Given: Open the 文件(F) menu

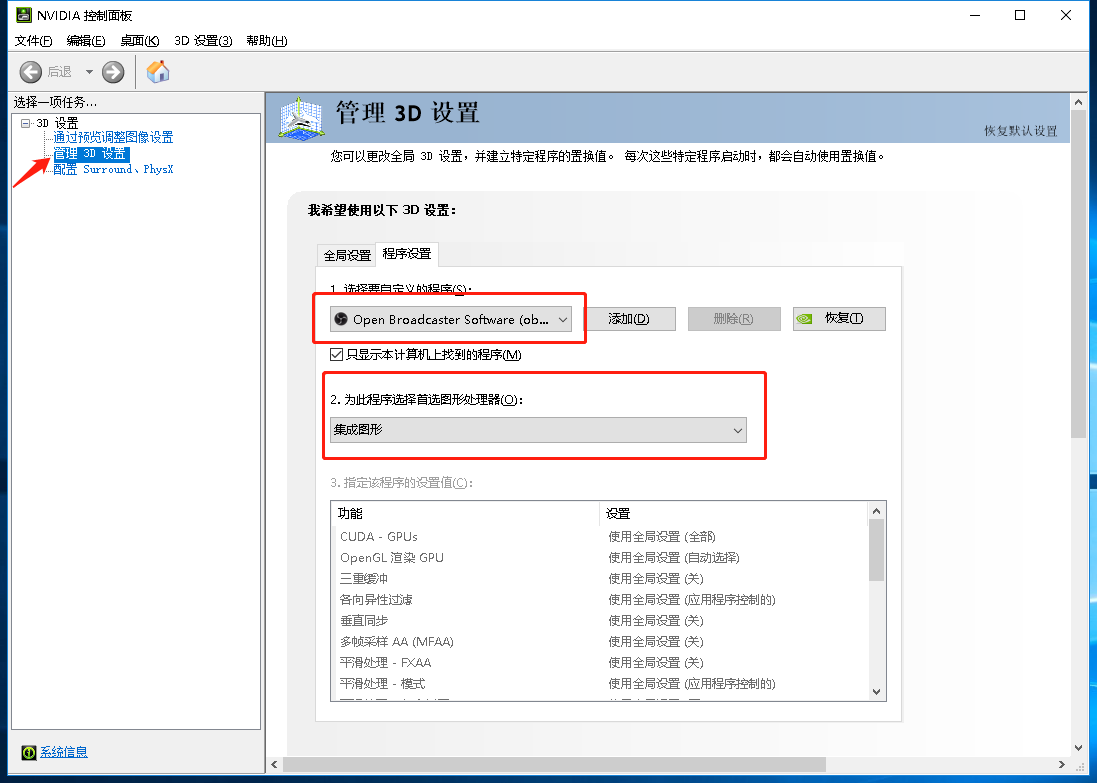Looking at the screenshot, I should coord(34,41).
